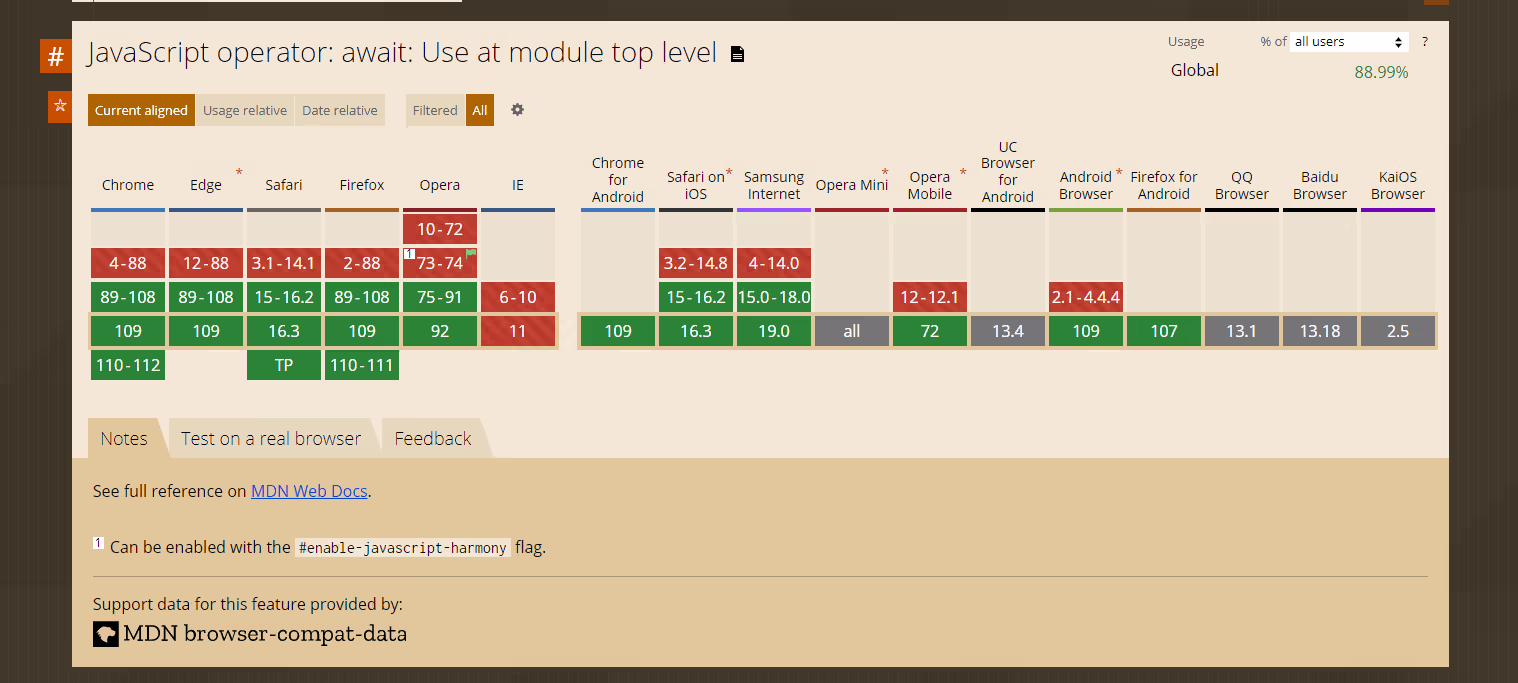The width and height of the screenshot is (1518, 683).
Task: Click IE 11 cell
Action: coord(518,331)
